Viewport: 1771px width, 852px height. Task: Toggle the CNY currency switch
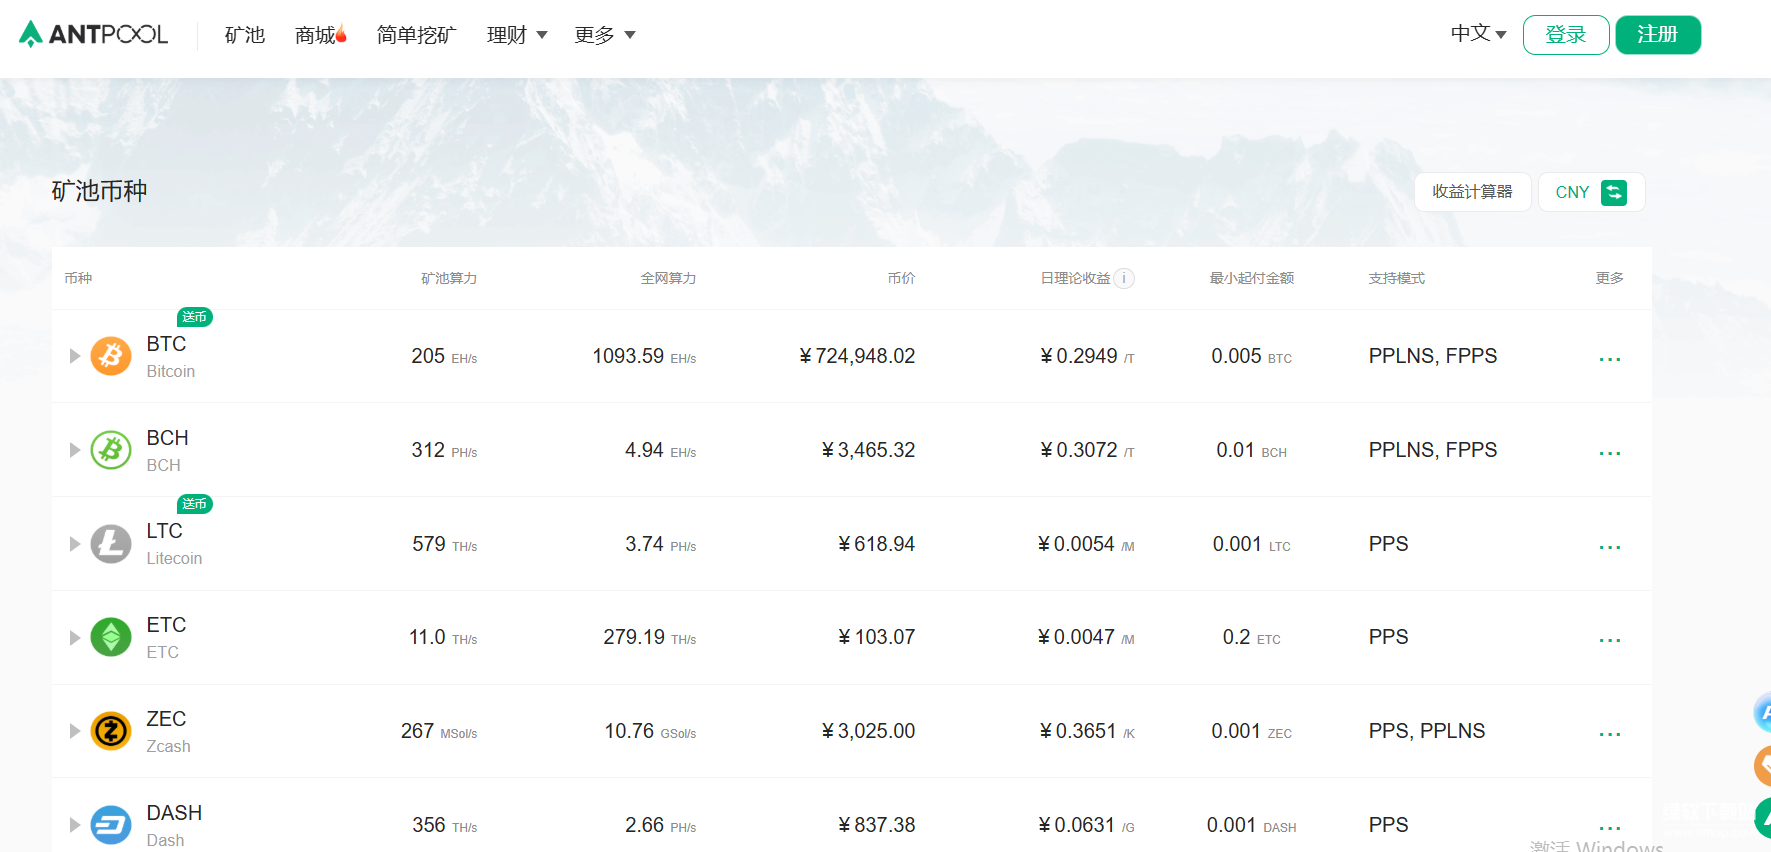1613,192
